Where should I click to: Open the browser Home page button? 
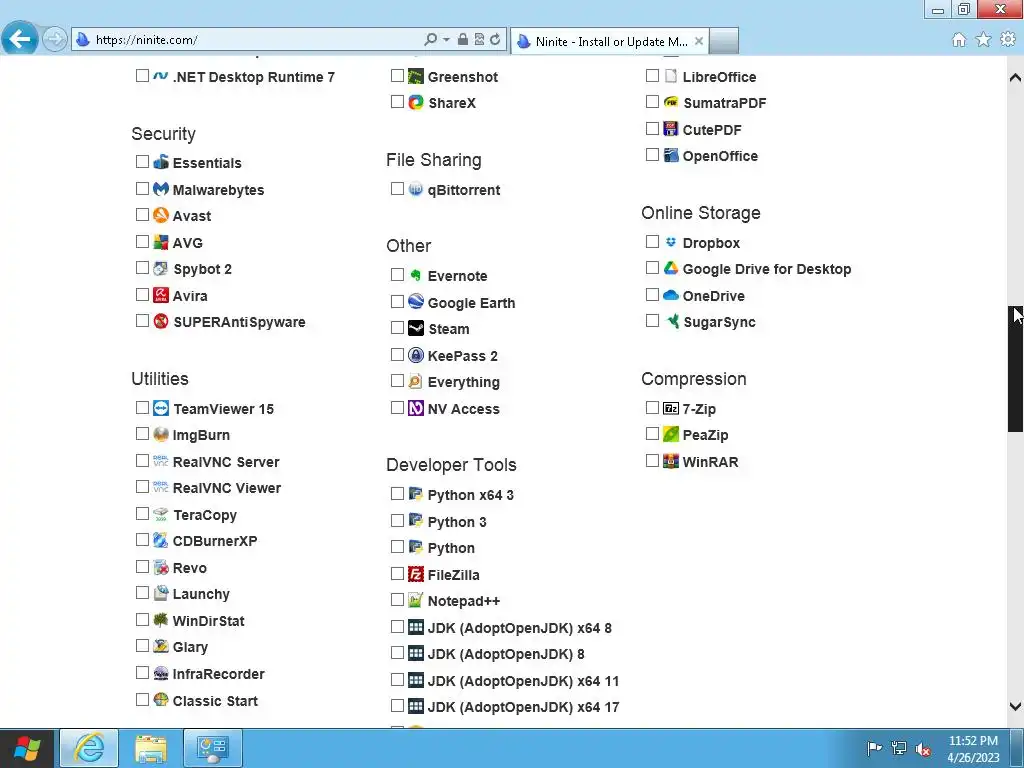[x=959, y=40]
